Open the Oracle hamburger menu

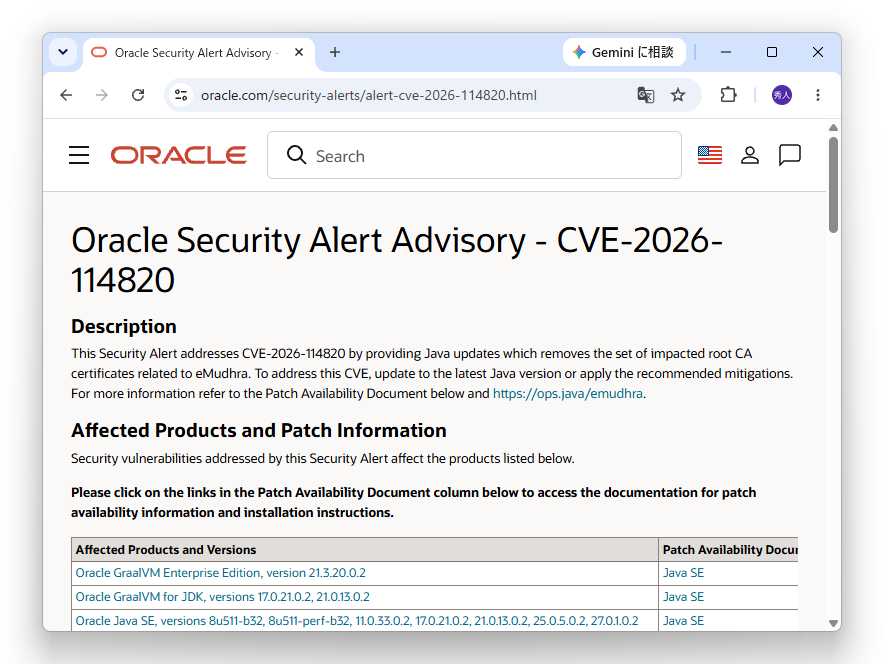click(x=79, y=155)
